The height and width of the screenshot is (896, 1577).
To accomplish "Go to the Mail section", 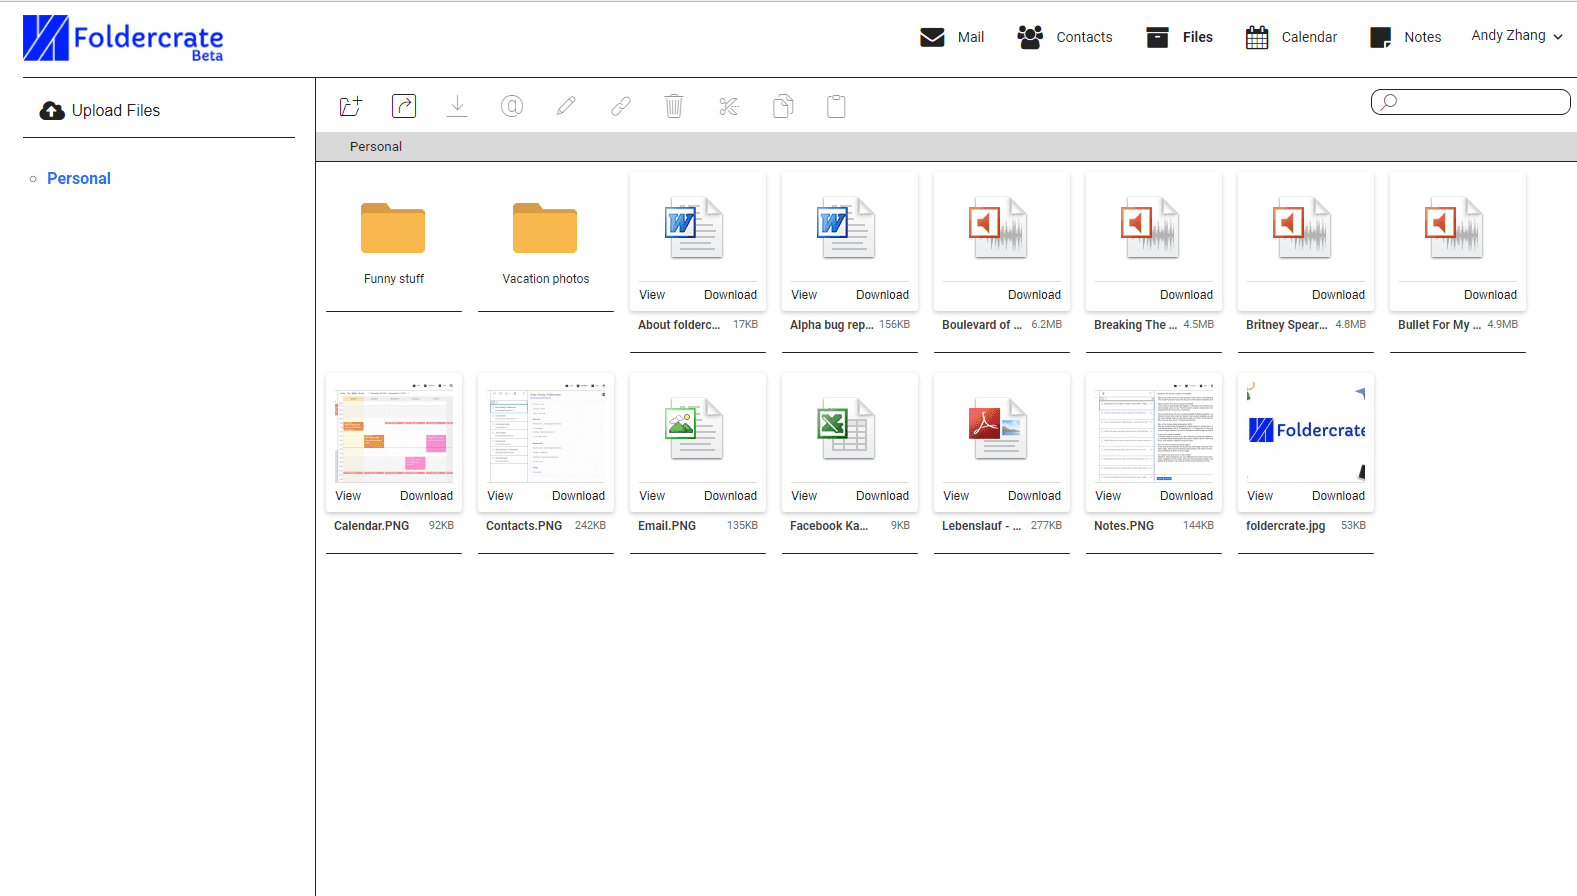I will [x=952, y=37].
